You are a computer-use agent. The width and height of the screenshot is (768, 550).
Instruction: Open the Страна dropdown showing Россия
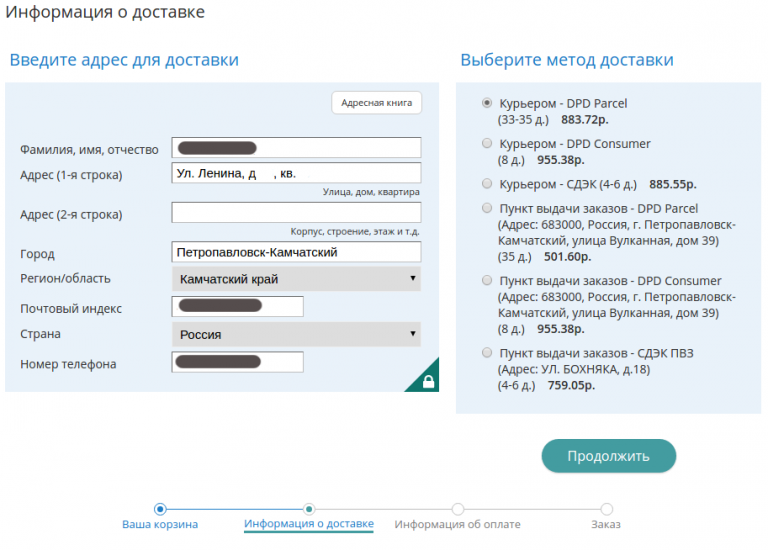tap(296, 334)
